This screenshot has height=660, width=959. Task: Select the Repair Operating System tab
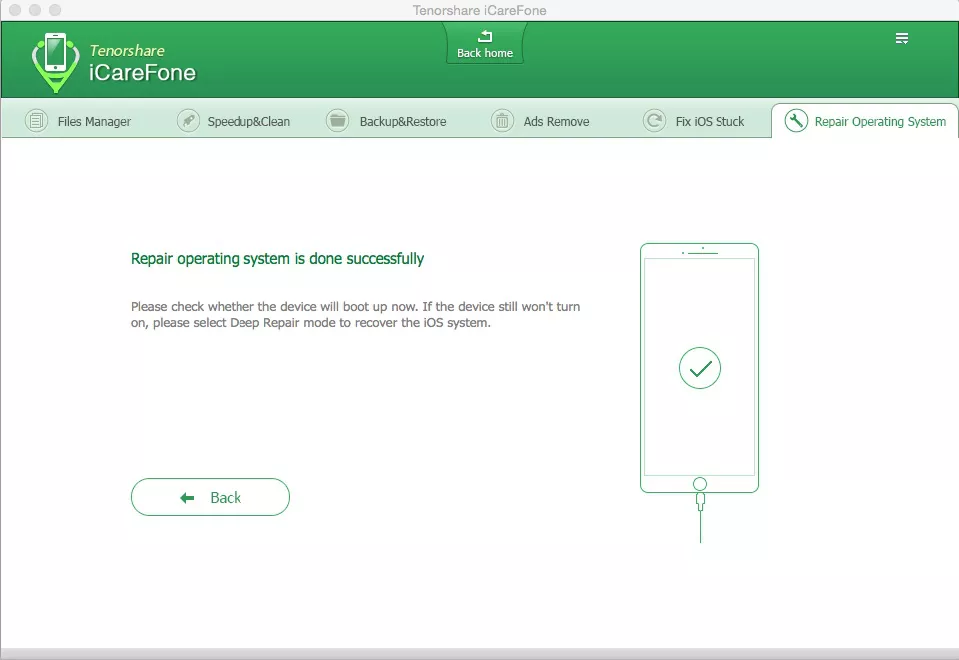865,121
